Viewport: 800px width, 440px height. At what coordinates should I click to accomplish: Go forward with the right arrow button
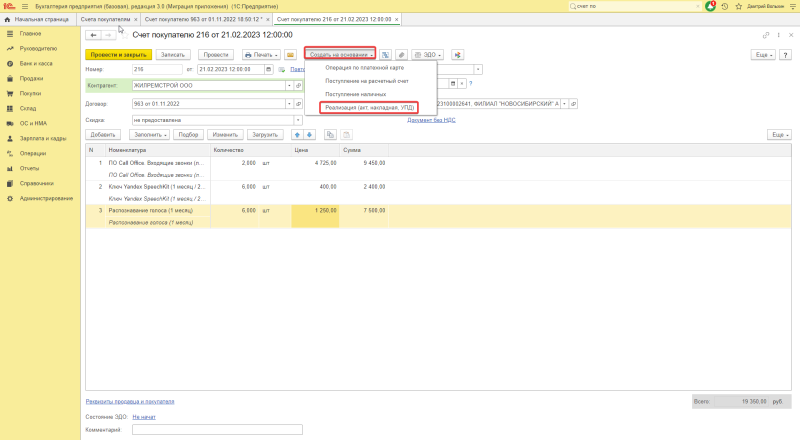[108, 35]
